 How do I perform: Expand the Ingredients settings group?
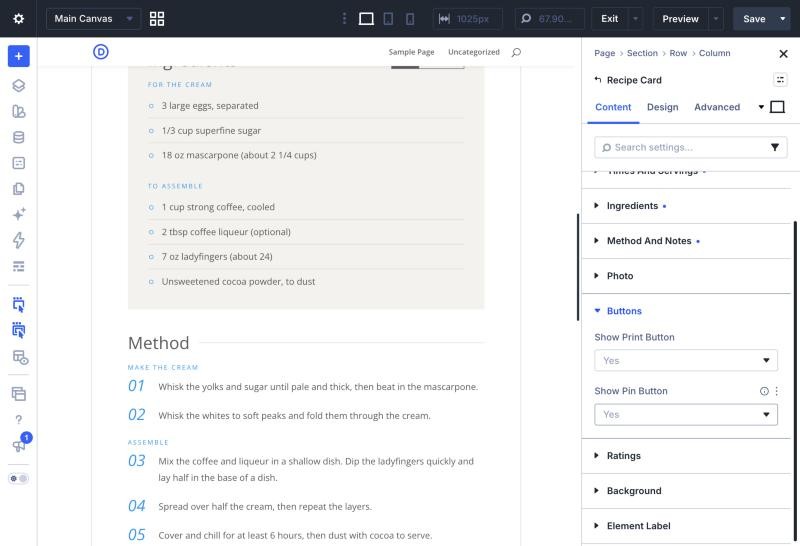(x=686, y=206)
